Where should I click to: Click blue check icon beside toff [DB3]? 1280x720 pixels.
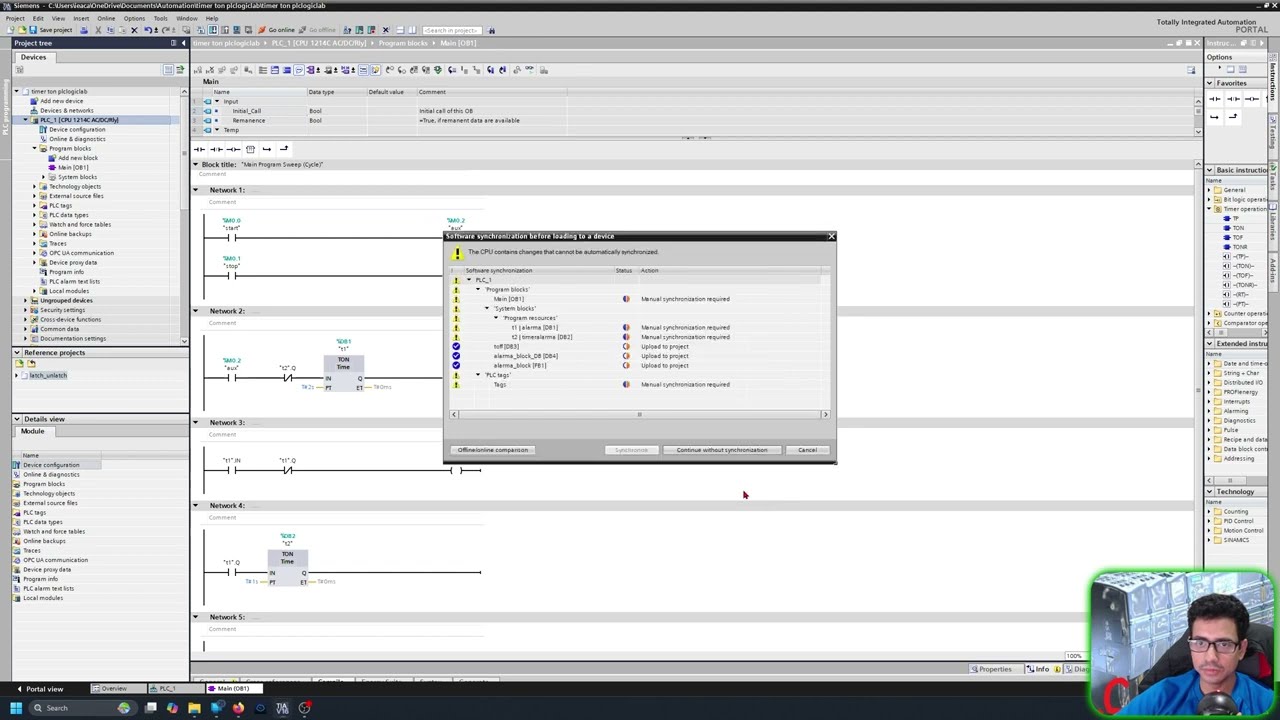(456, 347)
